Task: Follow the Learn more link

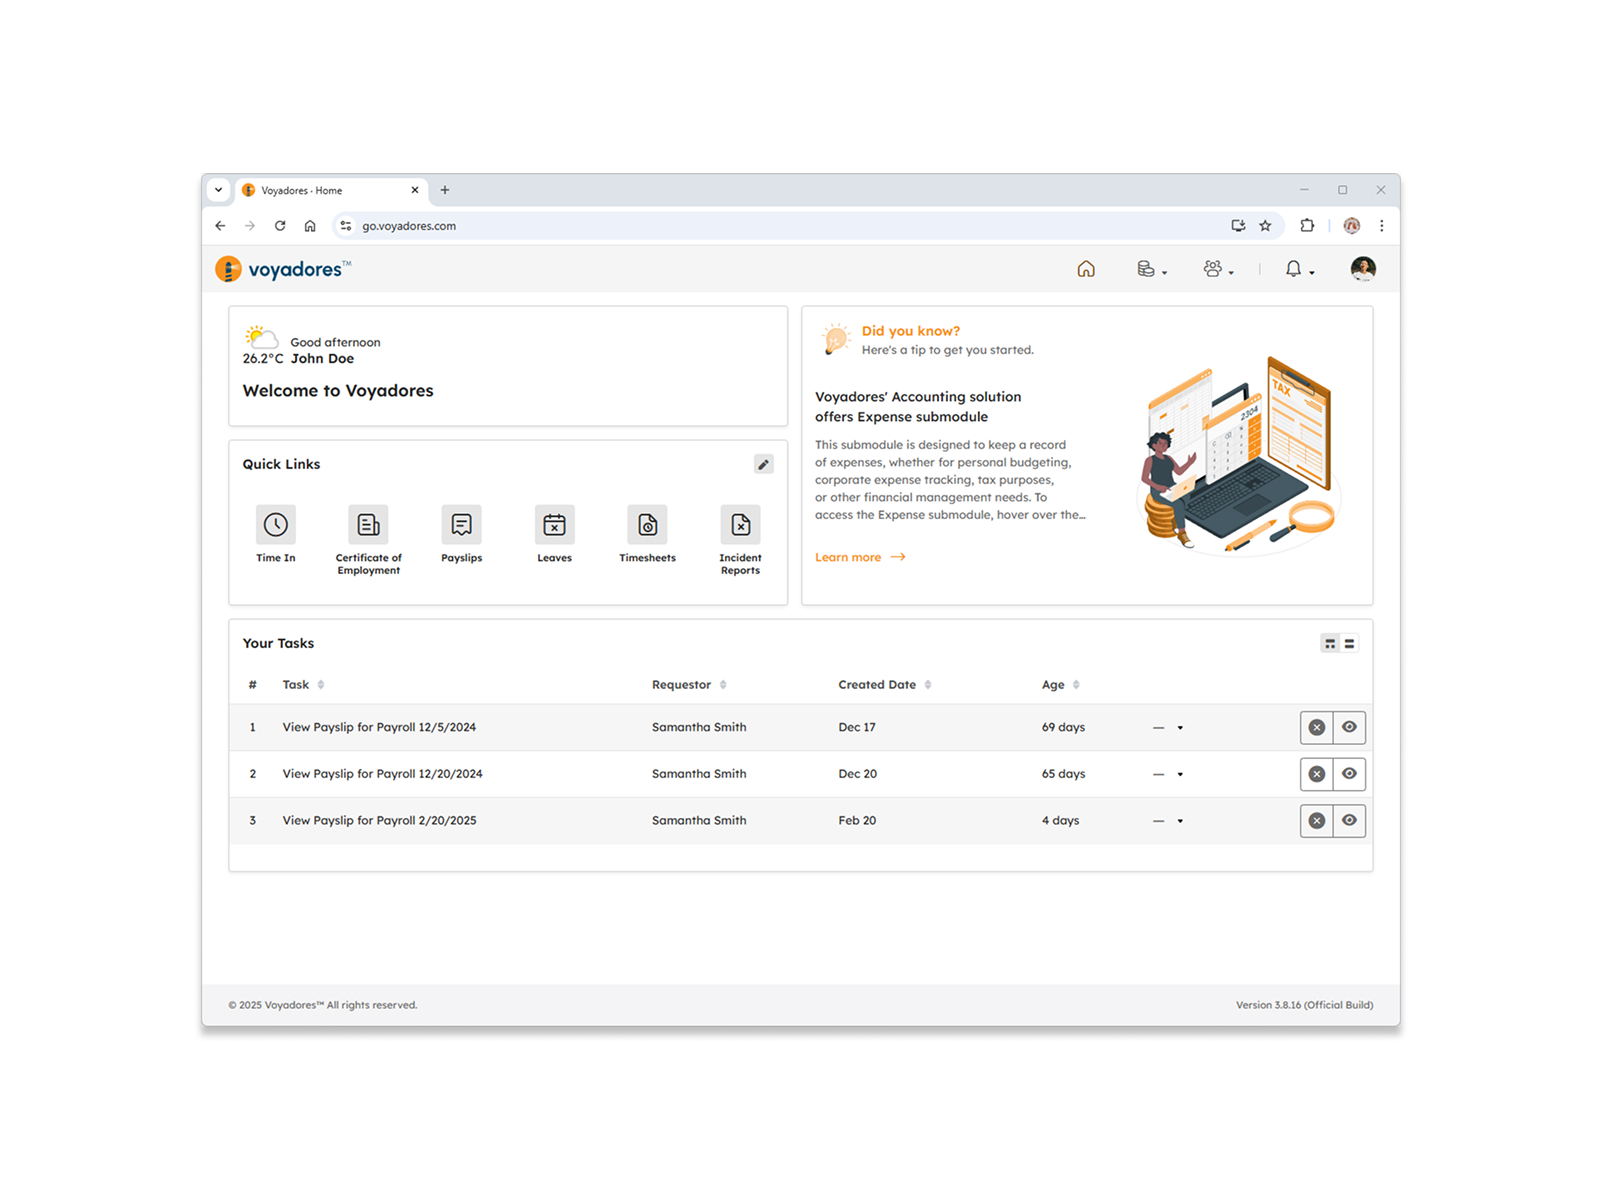Action: pyautogui.click(x=860, y=557)
